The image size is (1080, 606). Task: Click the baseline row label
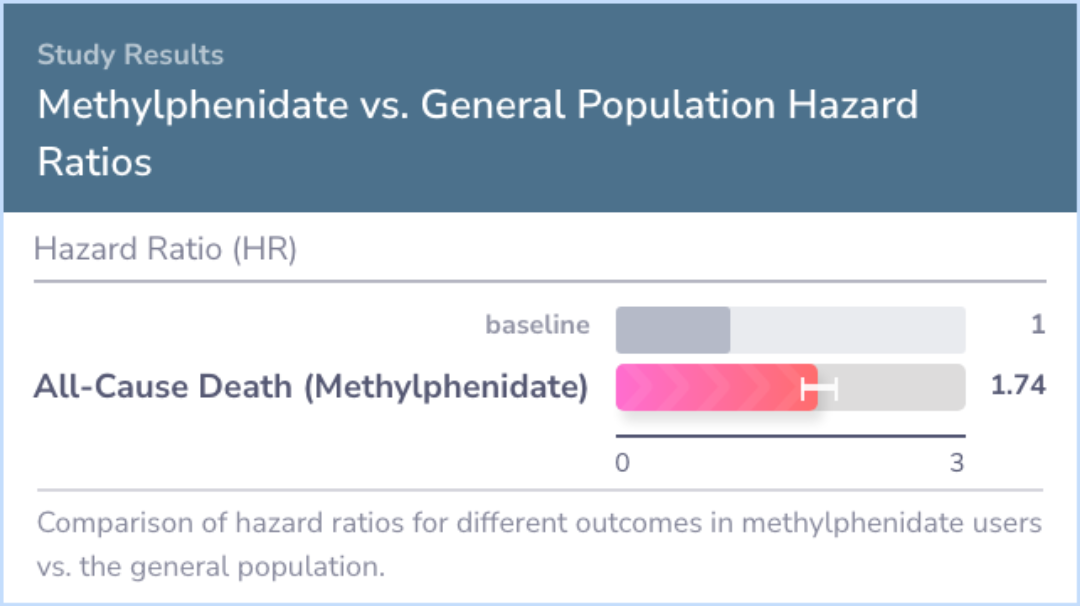point(537,324)
